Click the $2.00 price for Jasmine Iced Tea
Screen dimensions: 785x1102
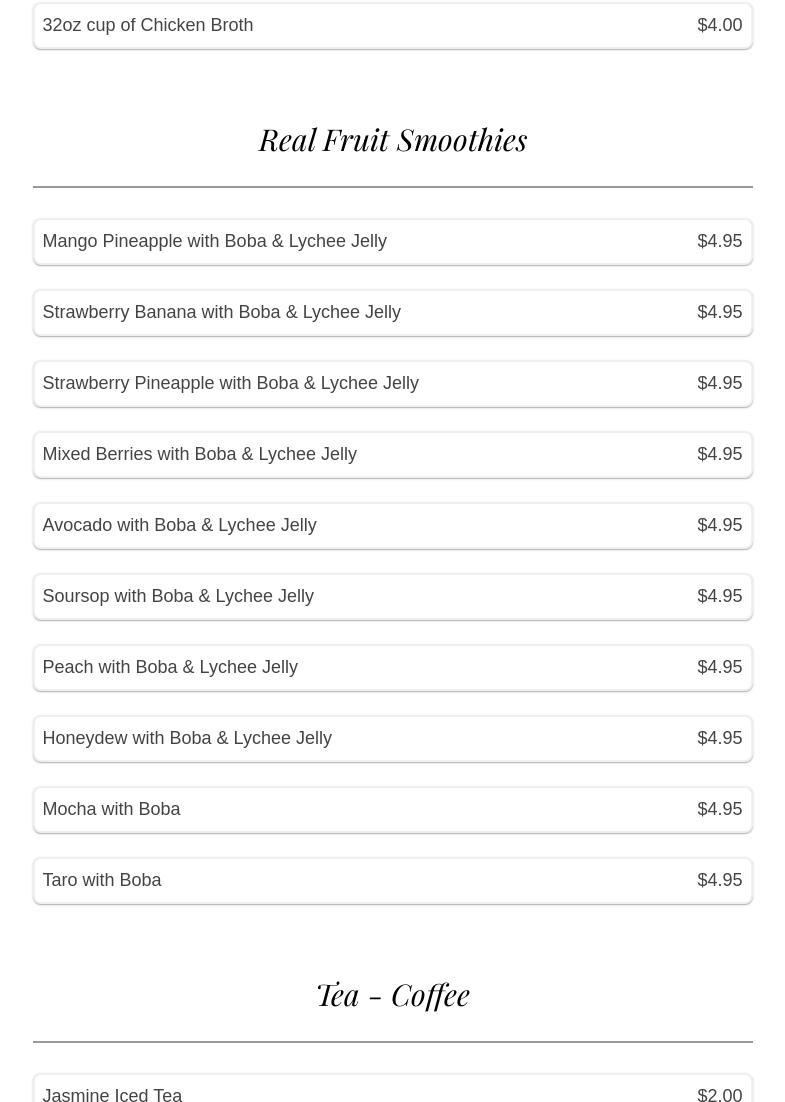point(719,1094)
